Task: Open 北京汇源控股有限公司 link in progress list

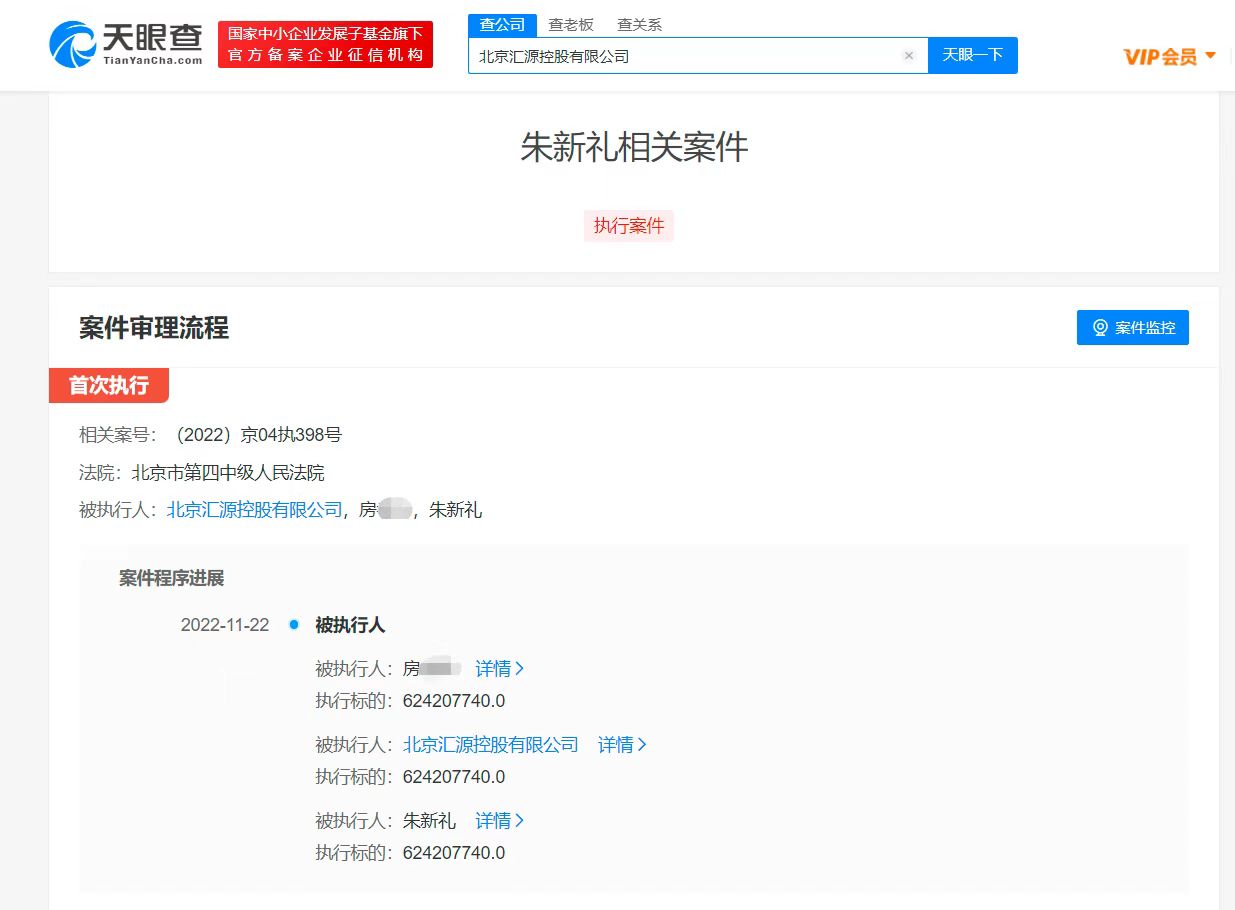Action: point(490,745)
